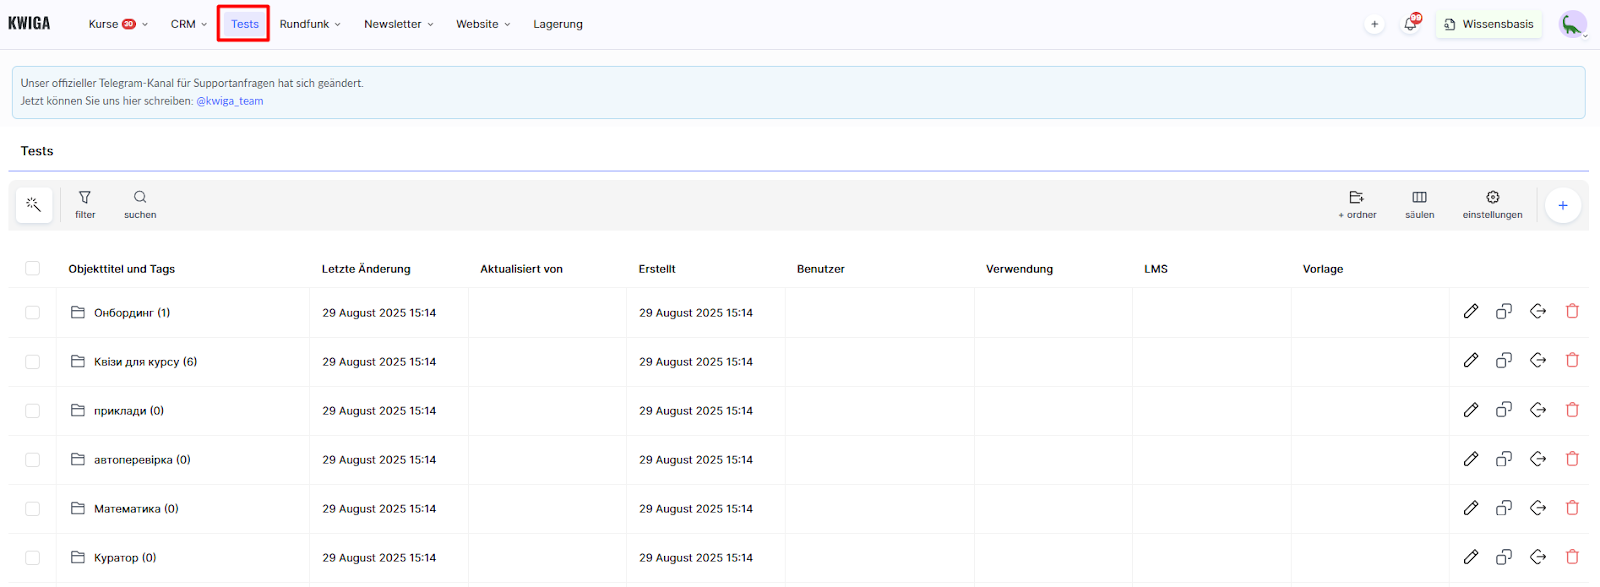This screenshot has height=587, width=1600.
Task: Follow the @kwiga_team Telegram link
Action: (230, 101)
